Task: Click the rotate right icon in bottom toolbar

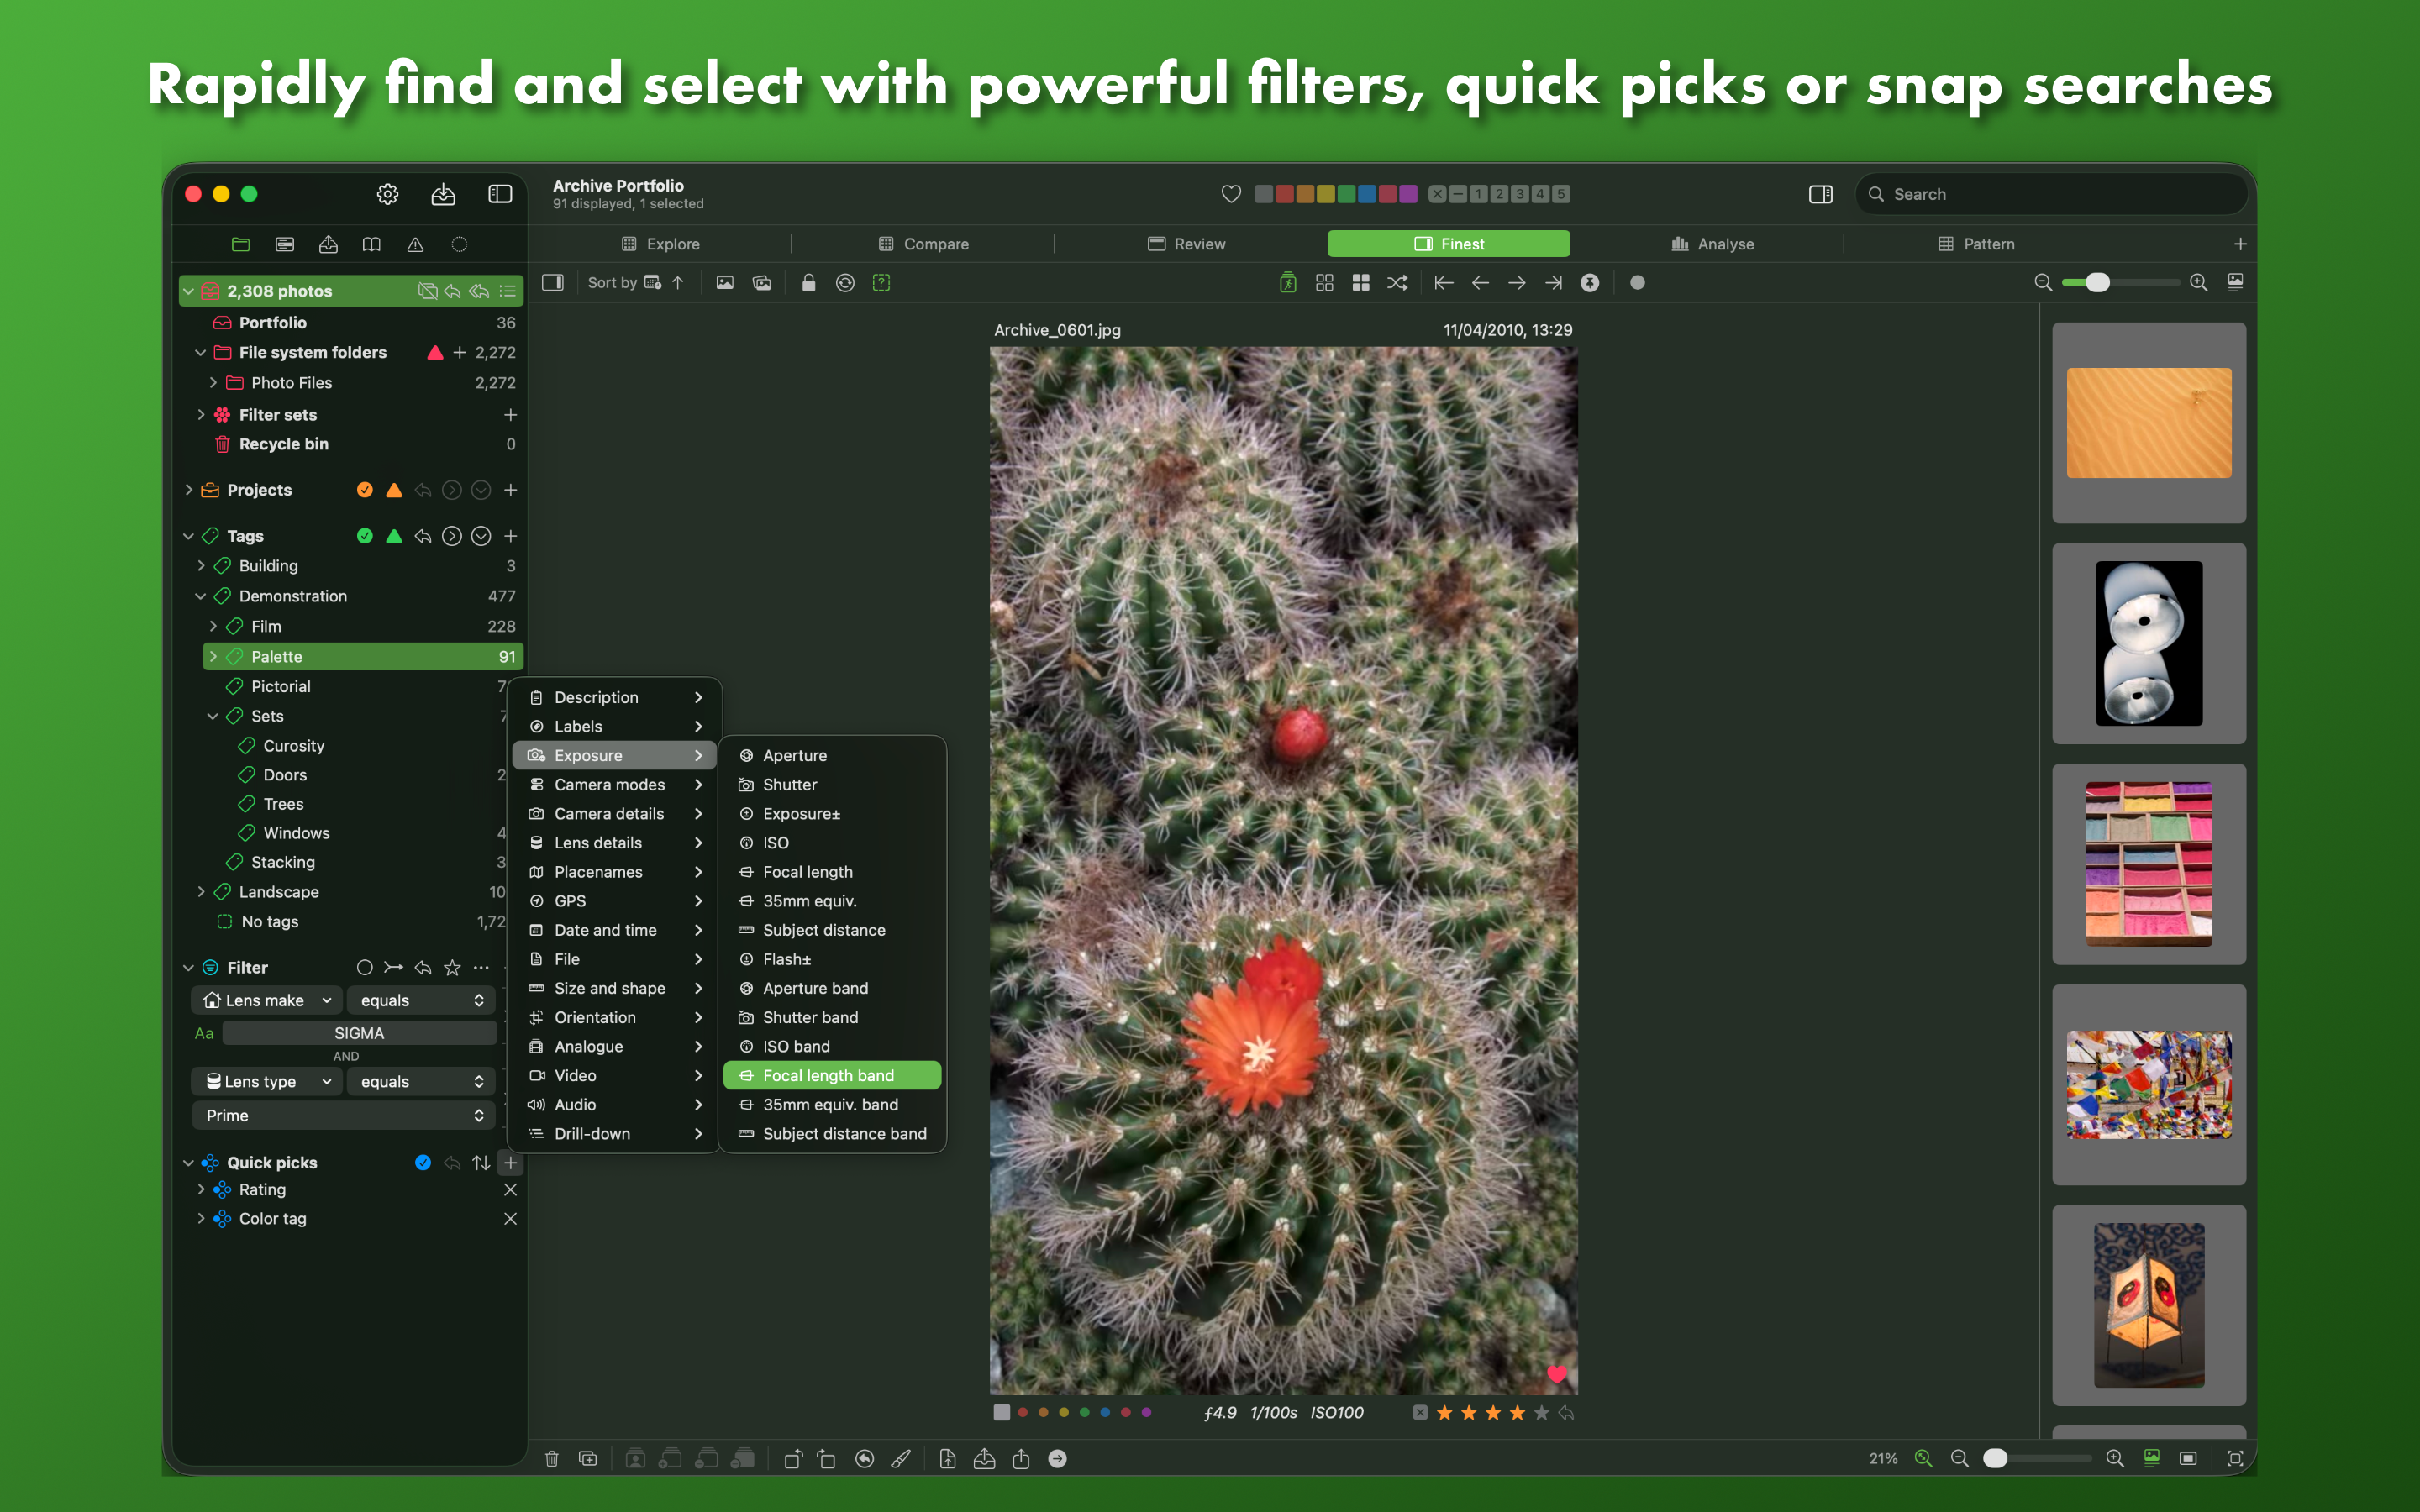Action: coord(827,1459)
